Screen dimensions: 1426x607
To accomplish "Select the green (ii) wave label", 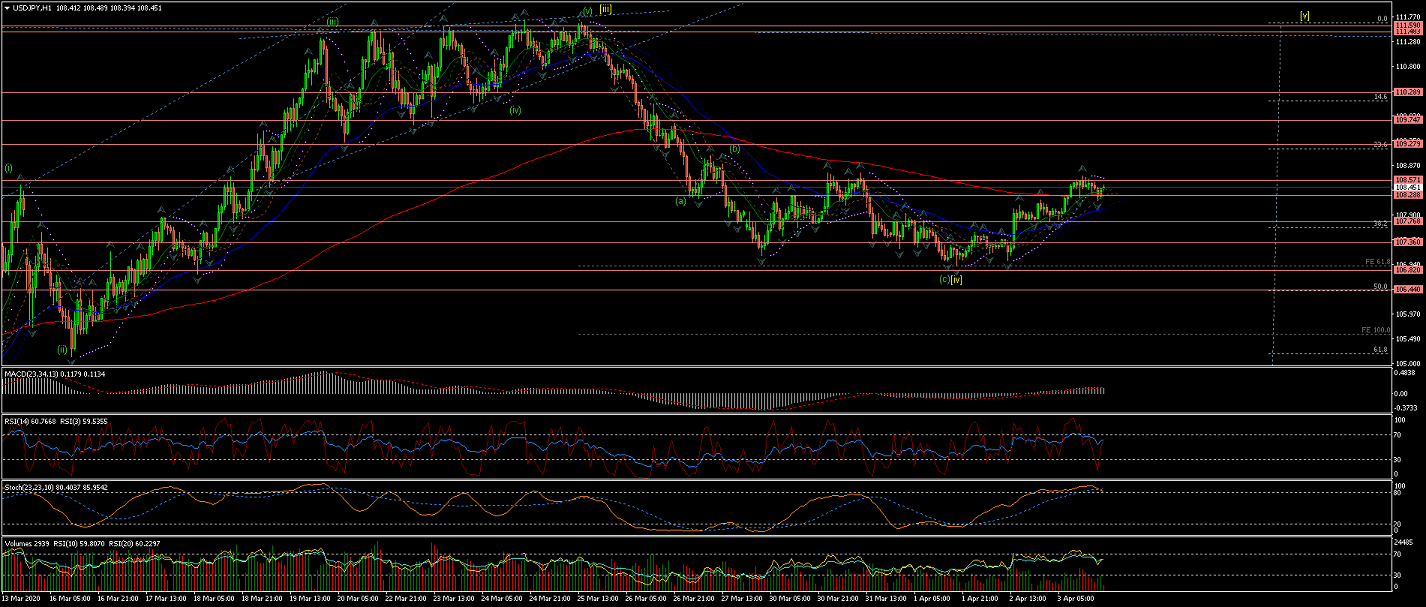I will point(62,350).
